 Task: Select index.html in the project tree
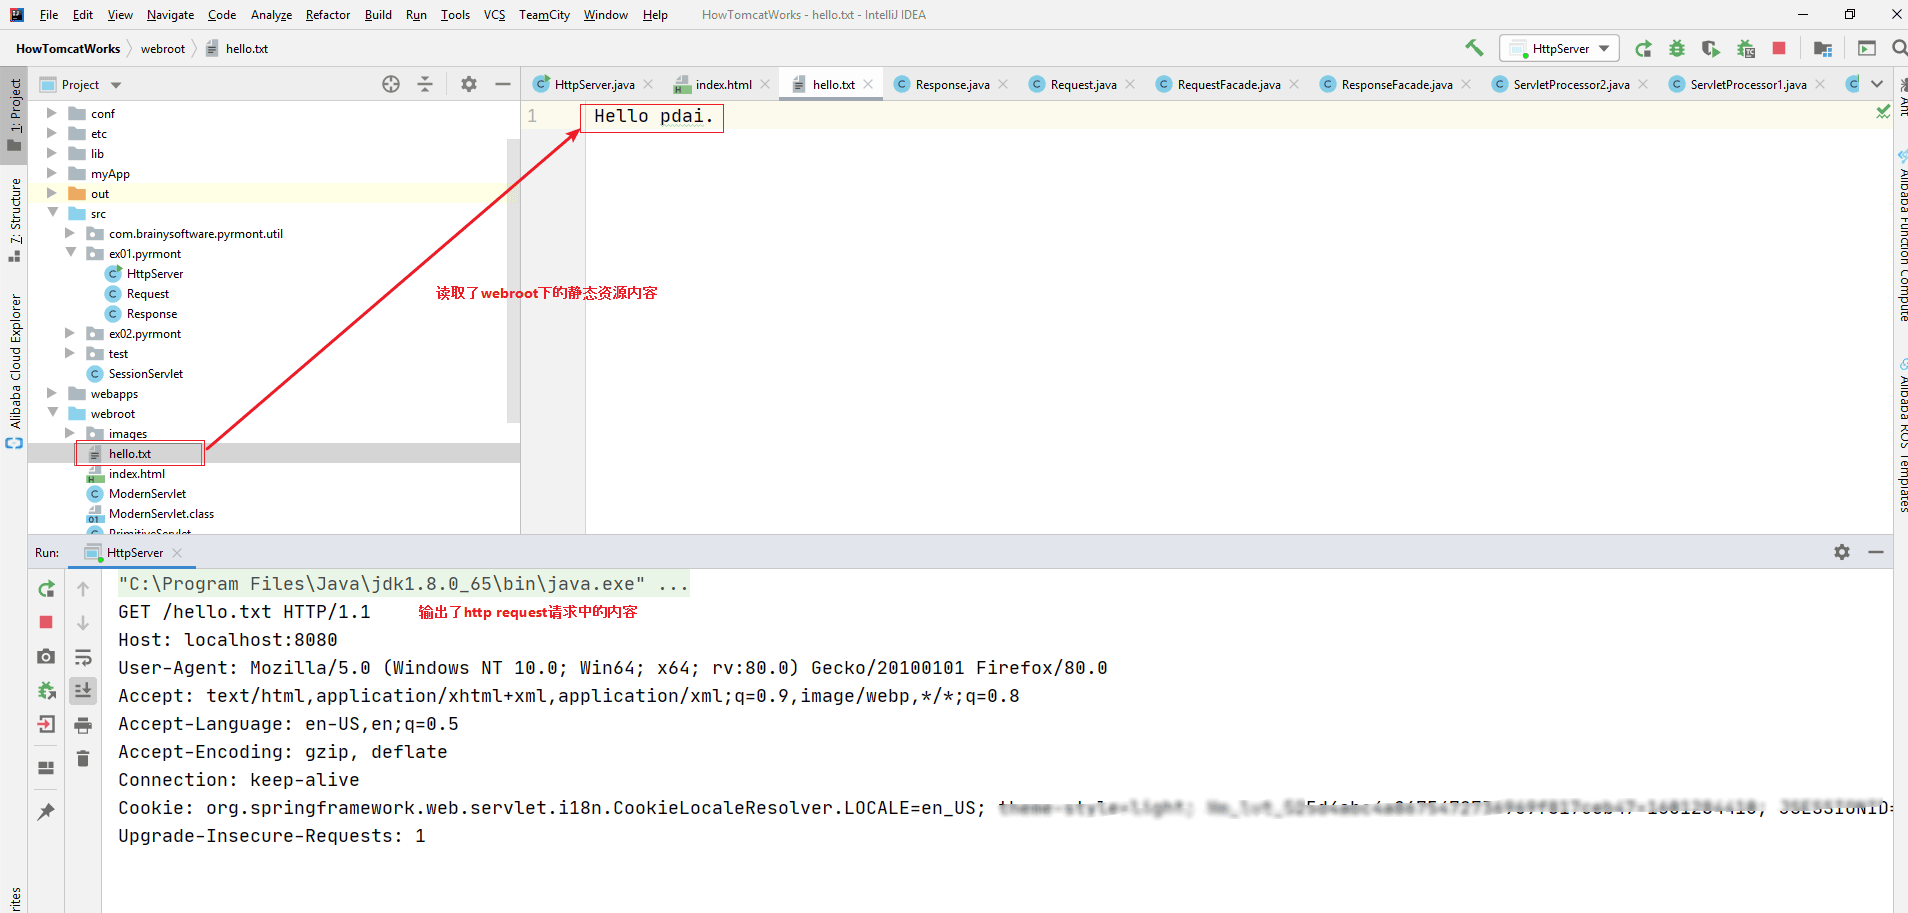point(137,474)
